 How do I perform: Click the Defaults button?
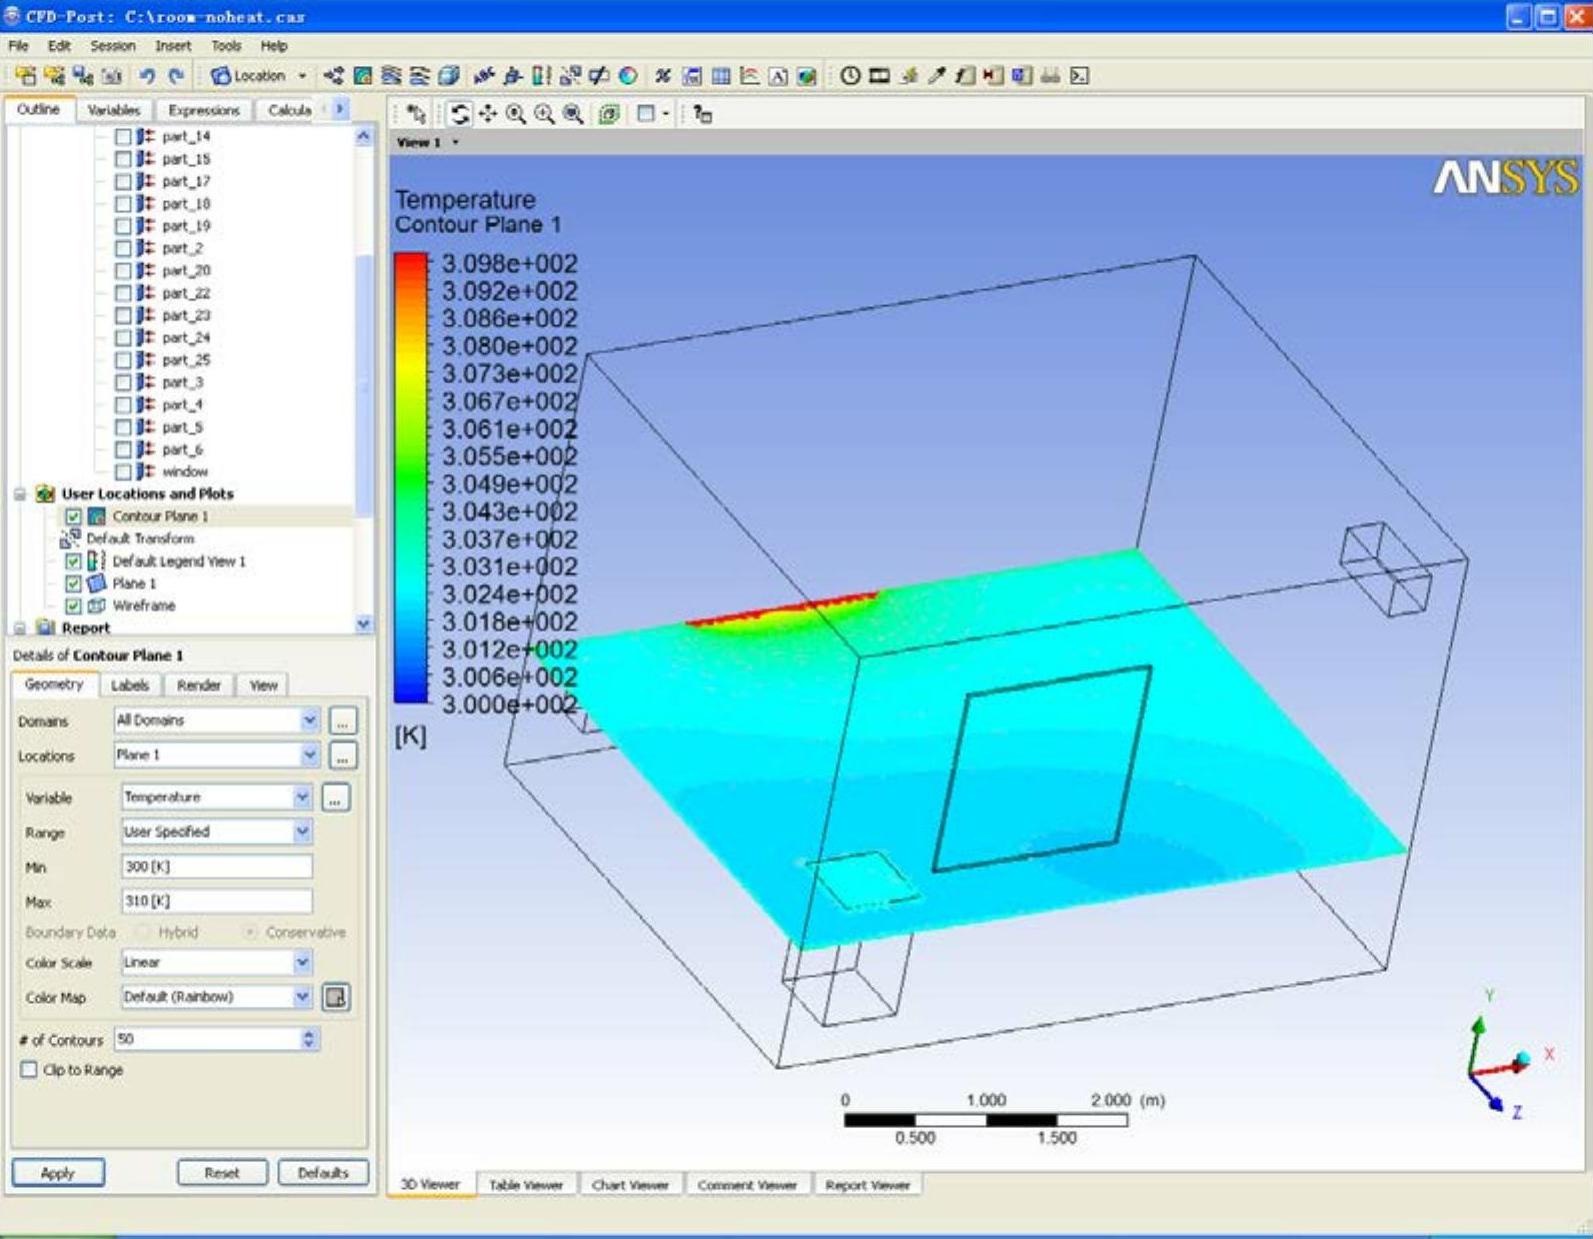tap(322, 1173)
